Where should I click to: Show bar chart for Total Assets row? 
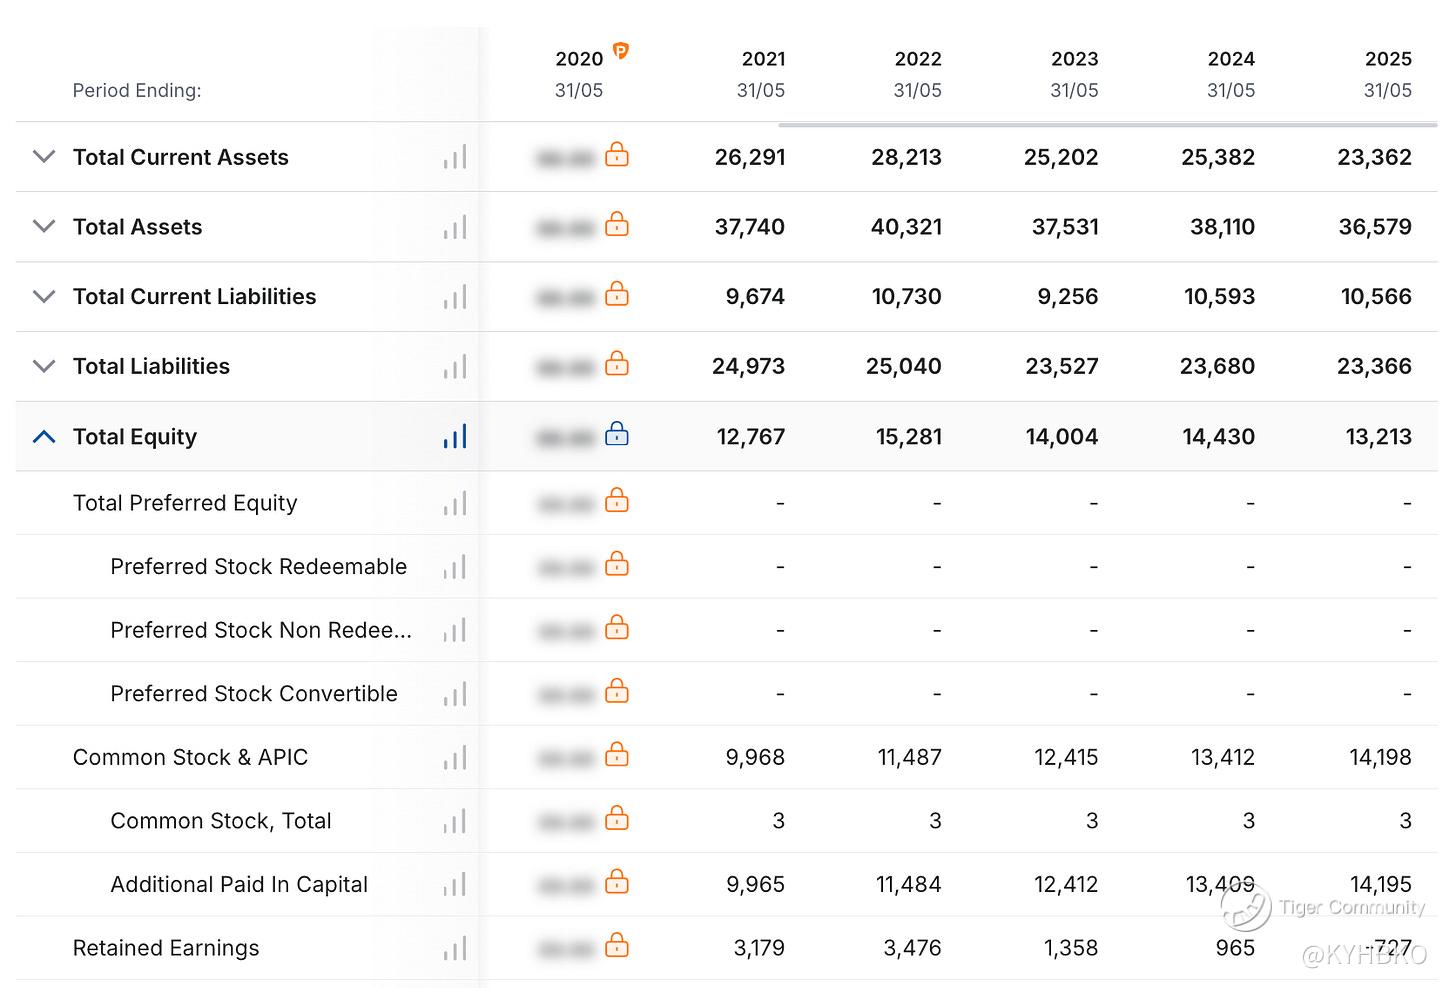pyautogui.click(x=455, y=227)
